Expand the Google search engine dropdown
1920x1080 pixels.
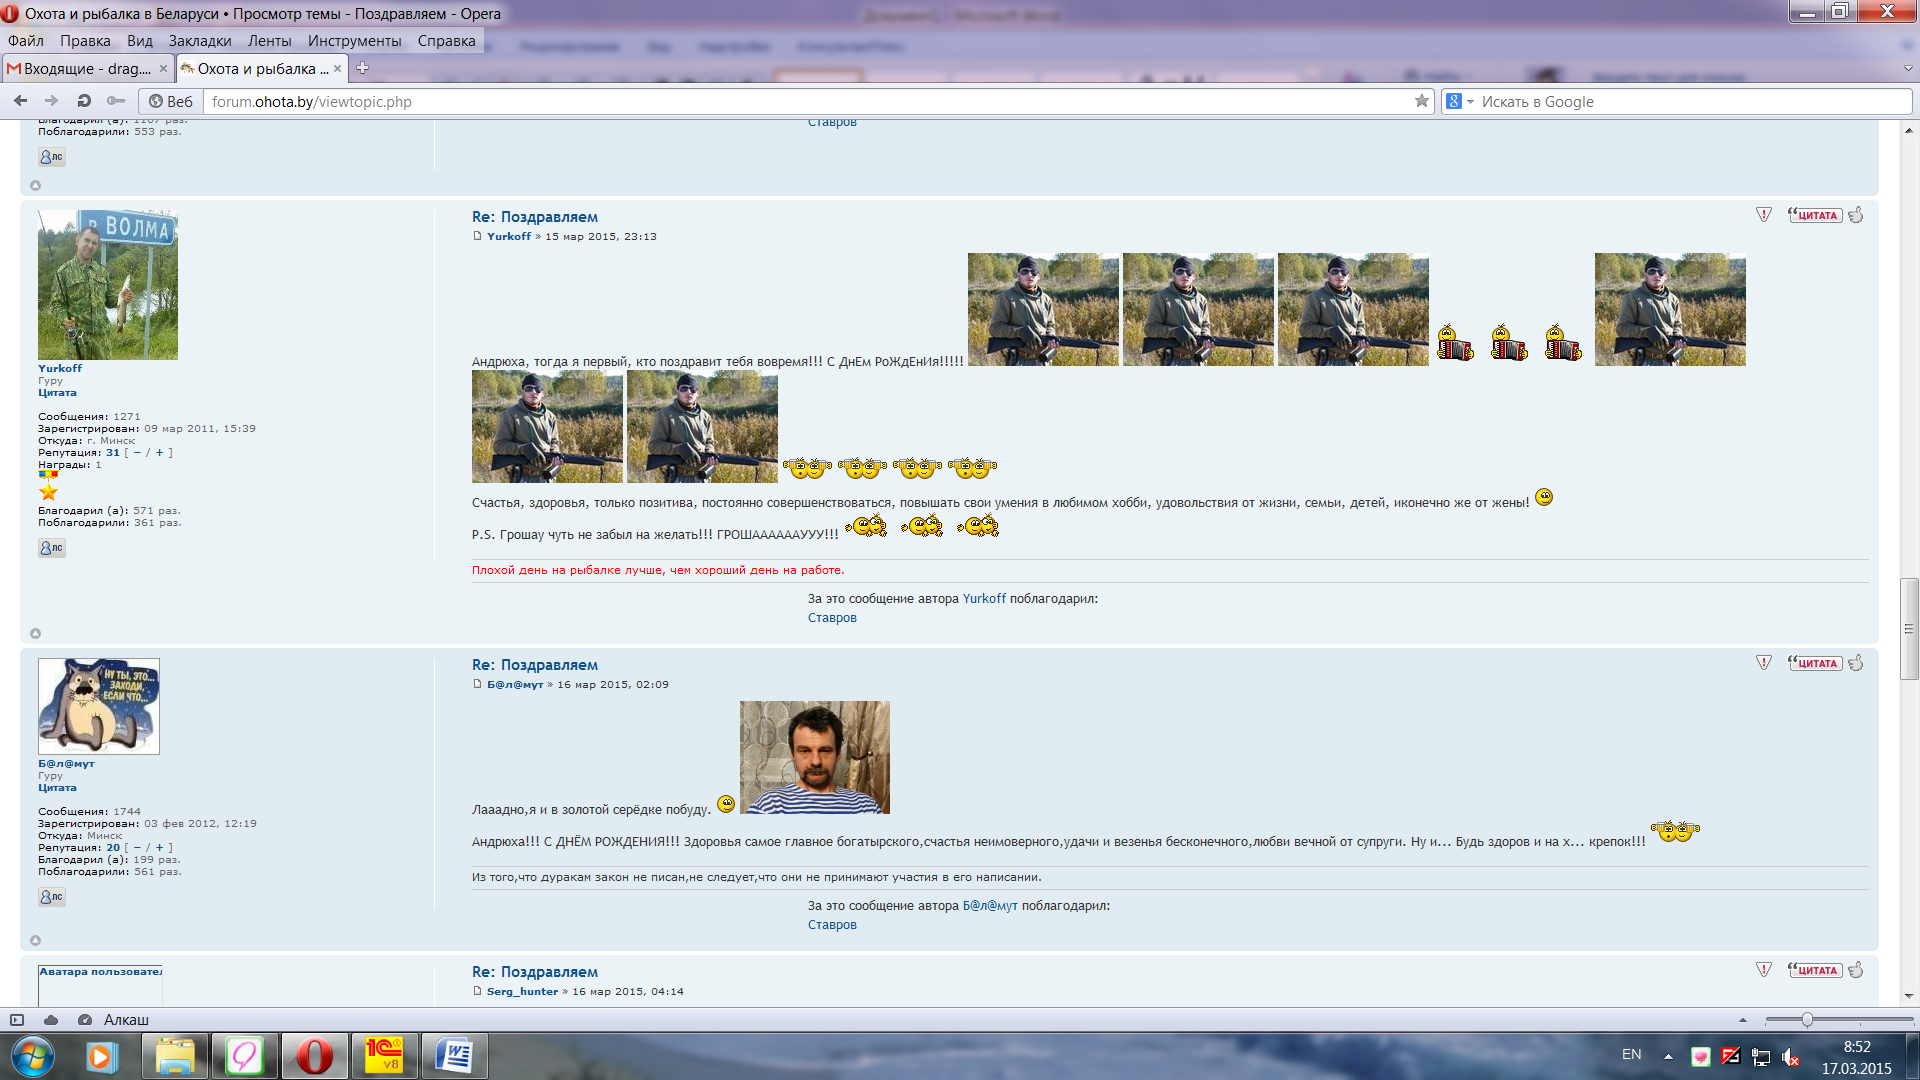pos(1470,102)
